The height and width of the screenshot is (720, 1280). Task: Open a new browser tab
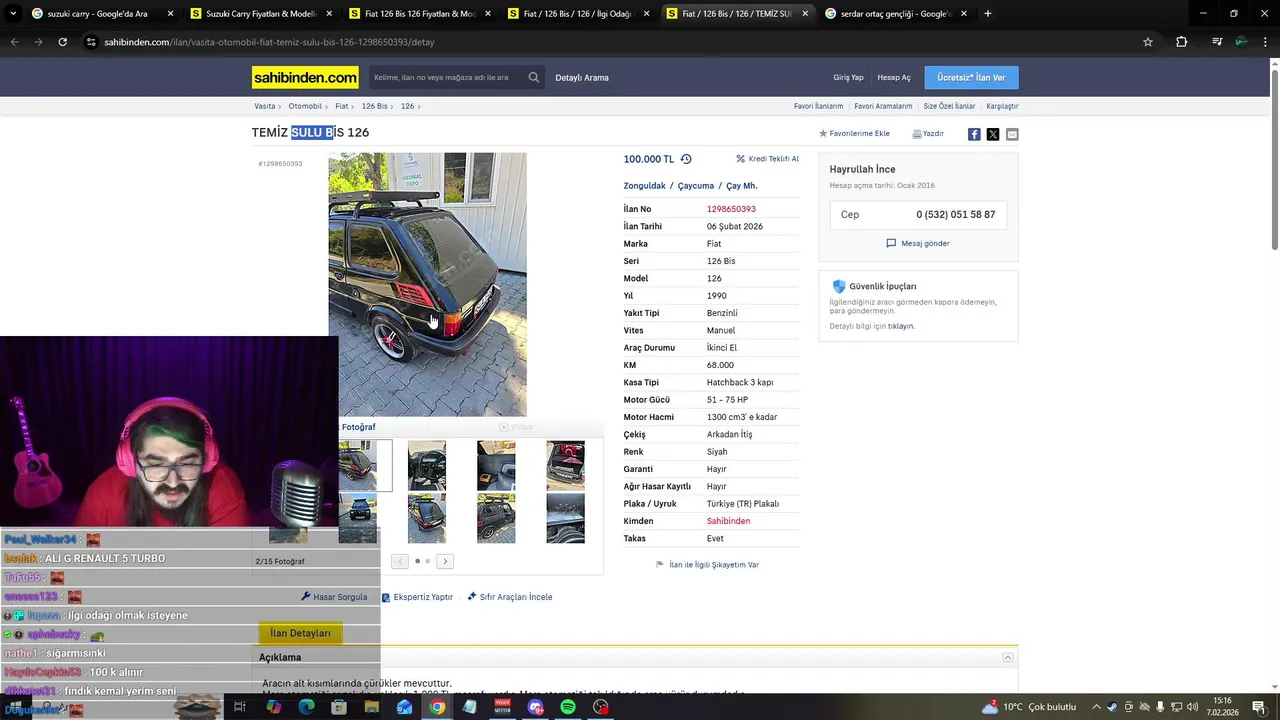(988, 14)
